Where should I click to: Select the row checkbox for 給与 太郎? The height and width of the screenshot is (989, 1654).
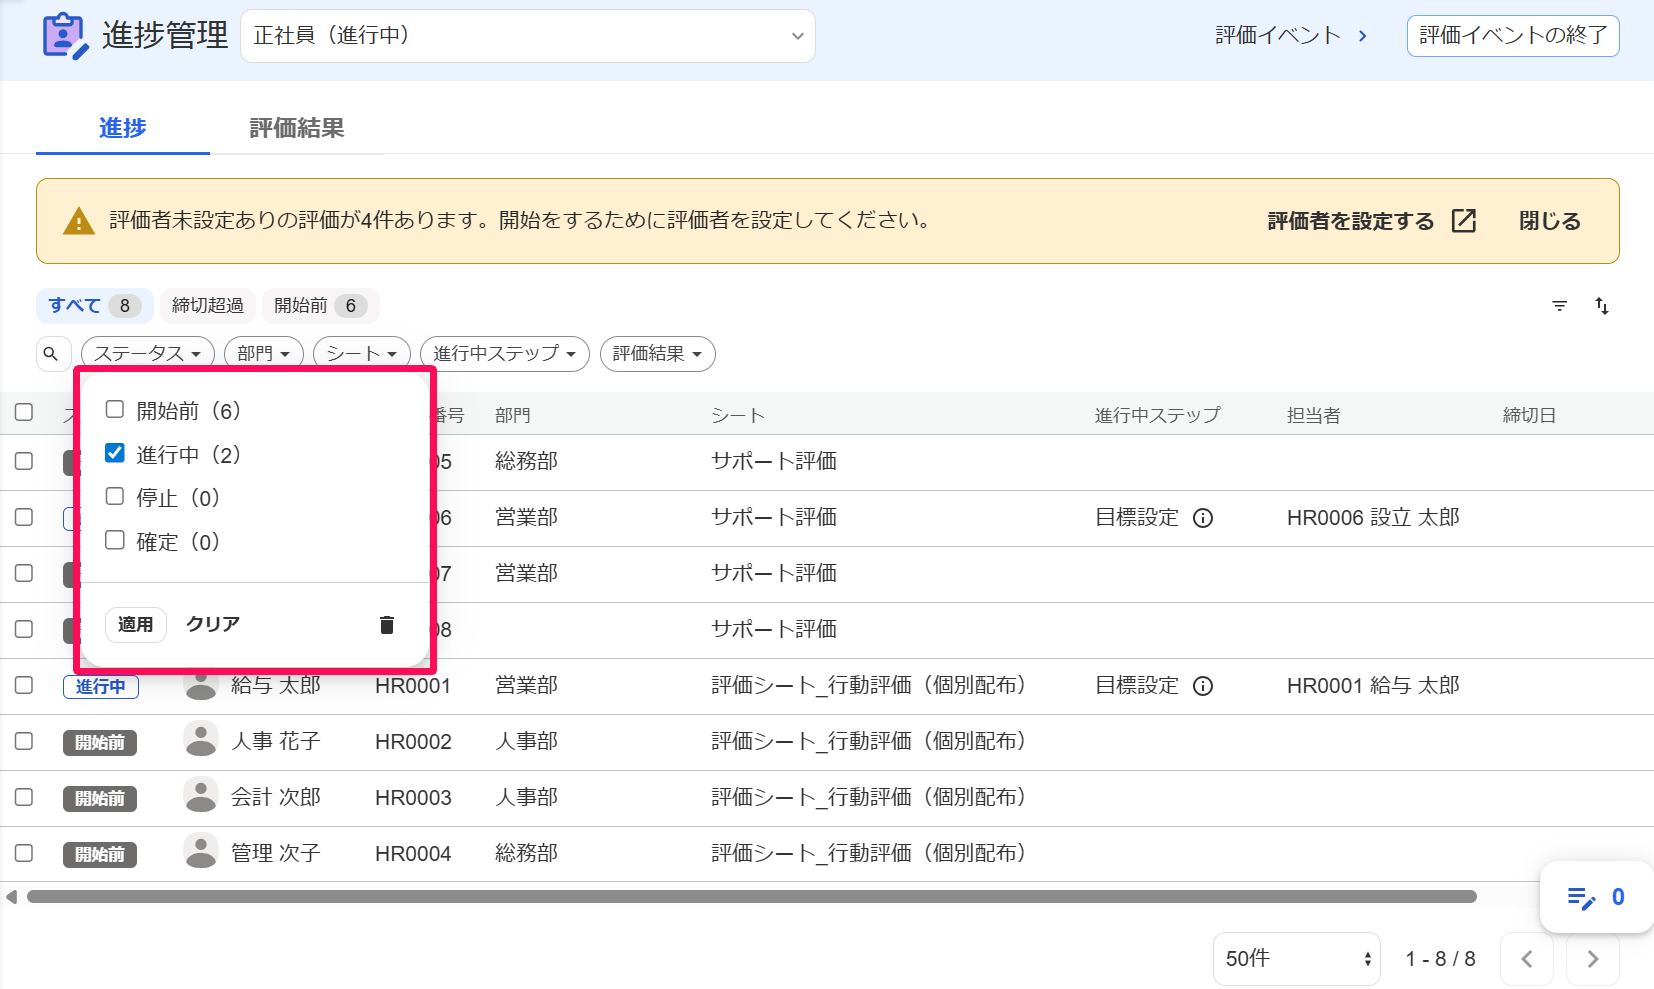click(x=24, y=685)
